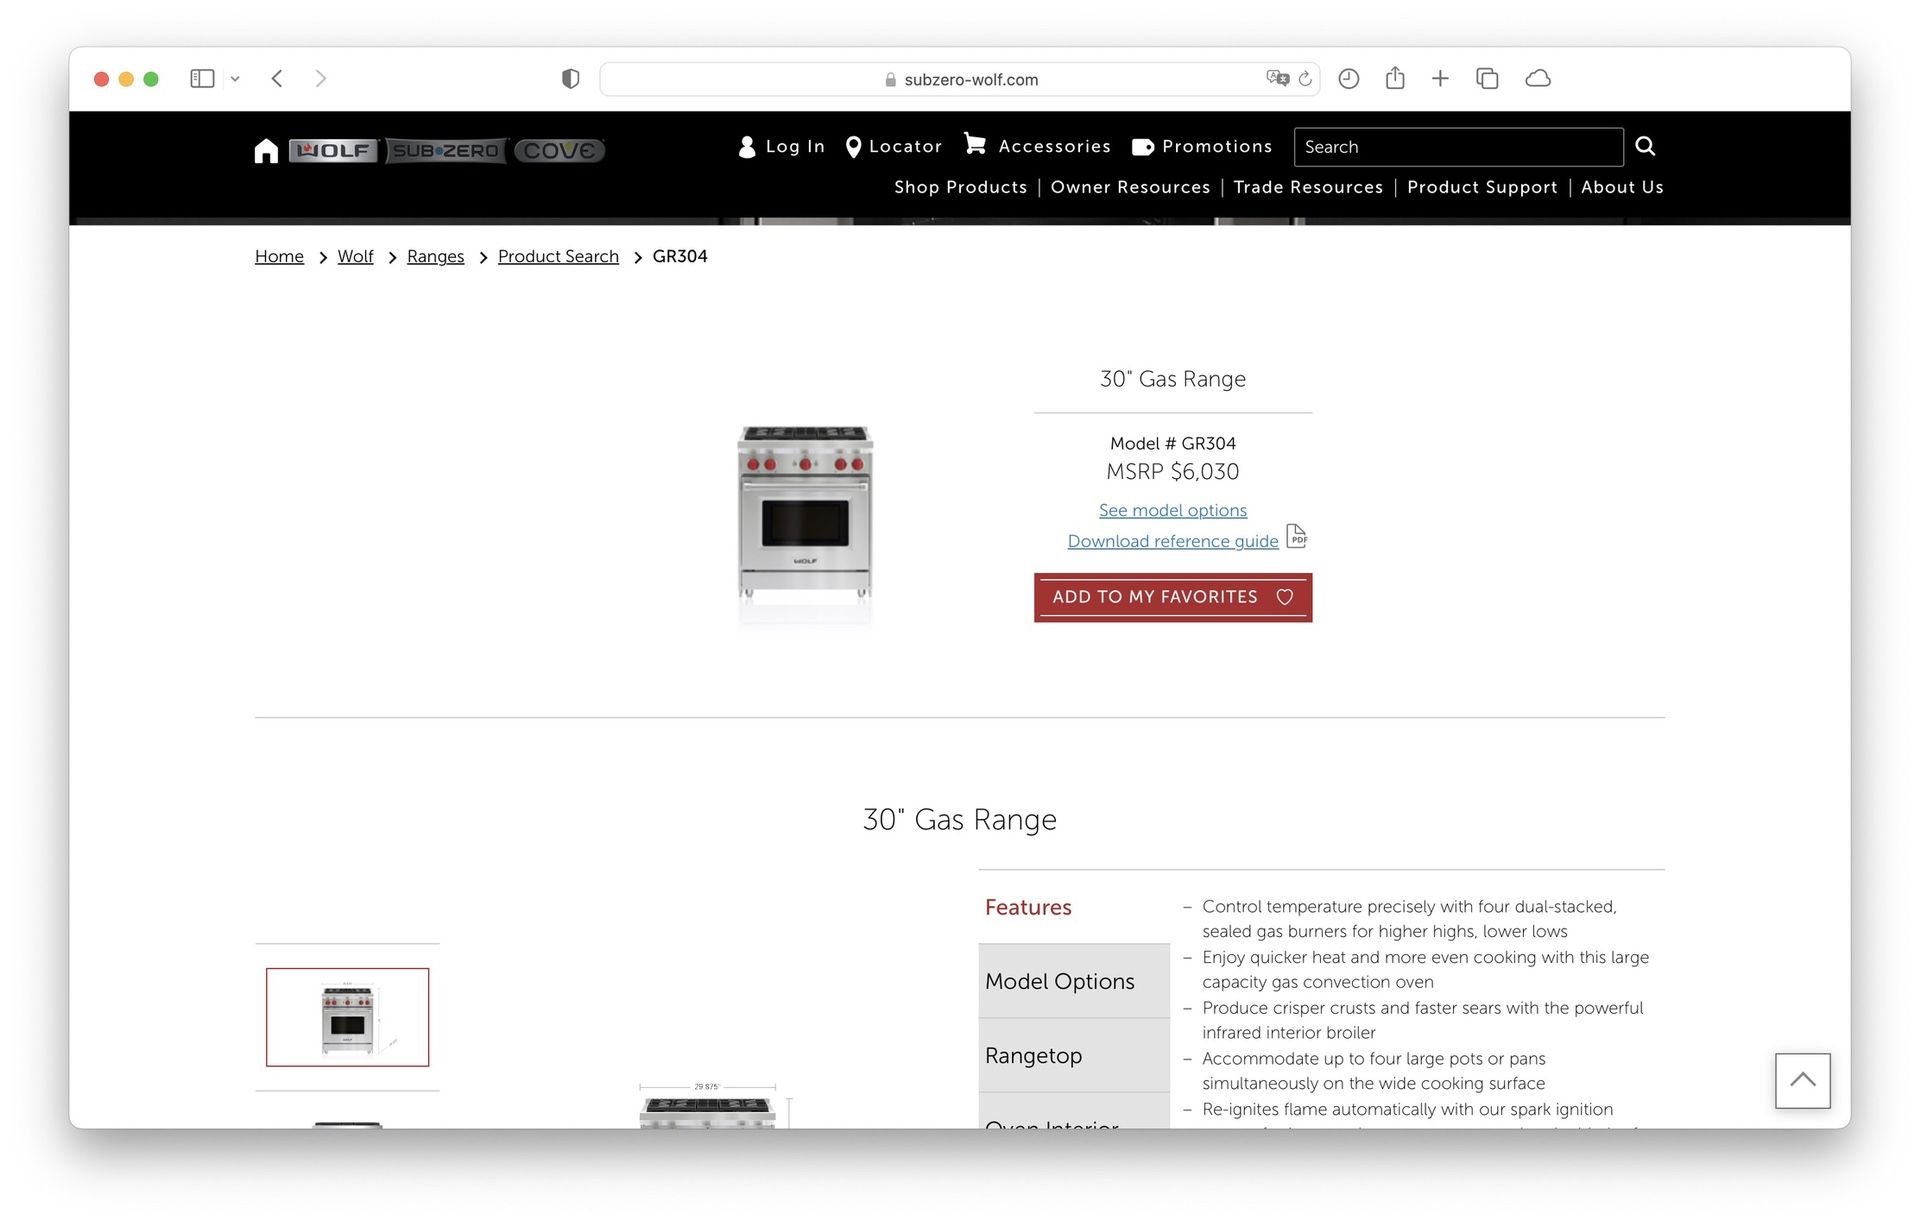Viewport: 1920px width, 1220px height.
Task: Open Shop Products menu
Action: tap(960, 187)
